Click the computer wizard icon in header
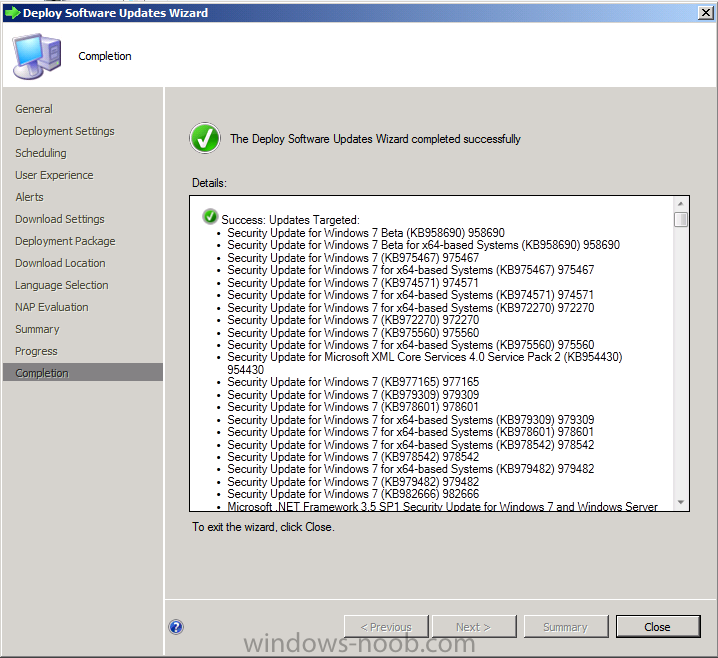718x658 pixels. 37,56
